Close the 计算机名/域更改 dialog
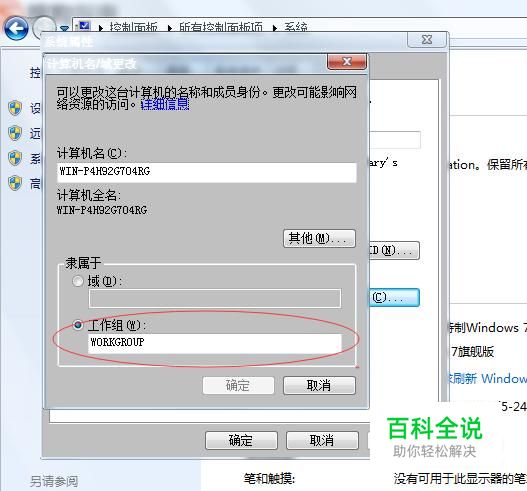 (347, 62)
